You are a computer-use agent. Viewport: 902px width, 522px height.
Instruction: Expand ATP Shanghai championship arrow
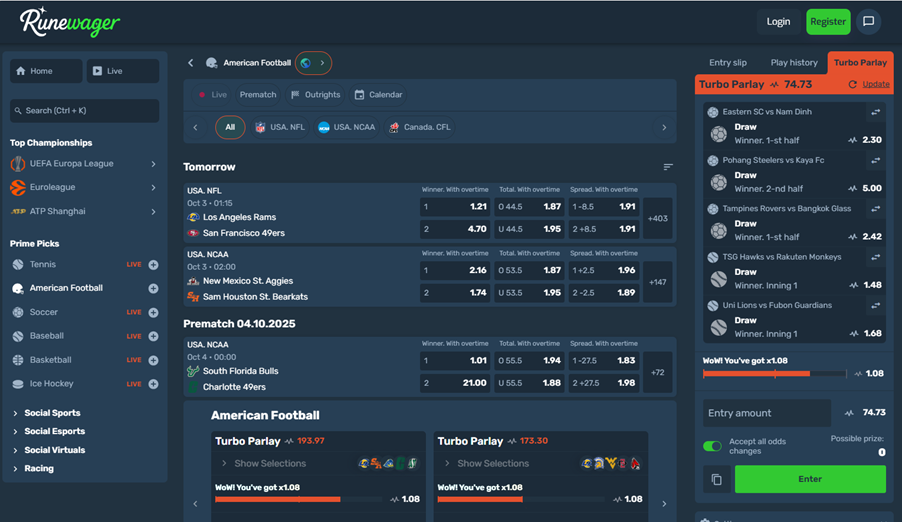click(154, 212)
